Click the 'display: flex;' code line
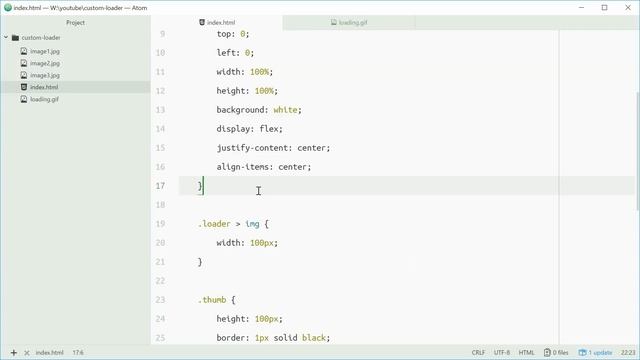The image size is (640, 360). click(x=249, y=129)
